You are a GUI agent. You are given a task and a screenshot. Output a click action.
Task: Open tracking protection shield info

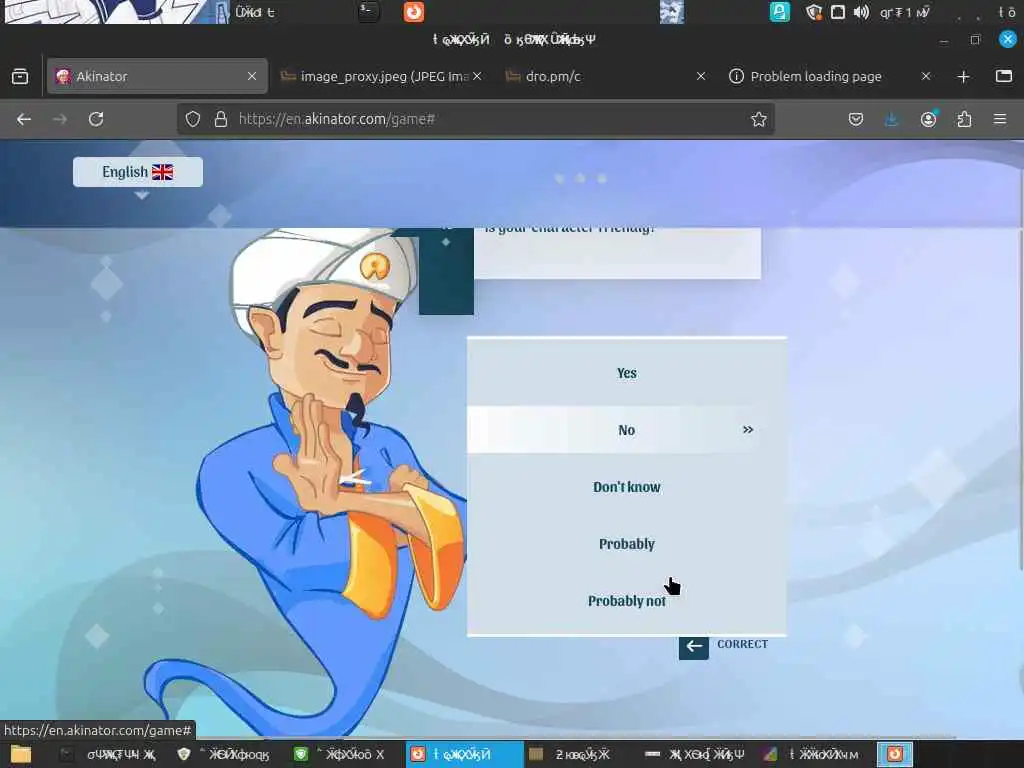tap(193, 119)
